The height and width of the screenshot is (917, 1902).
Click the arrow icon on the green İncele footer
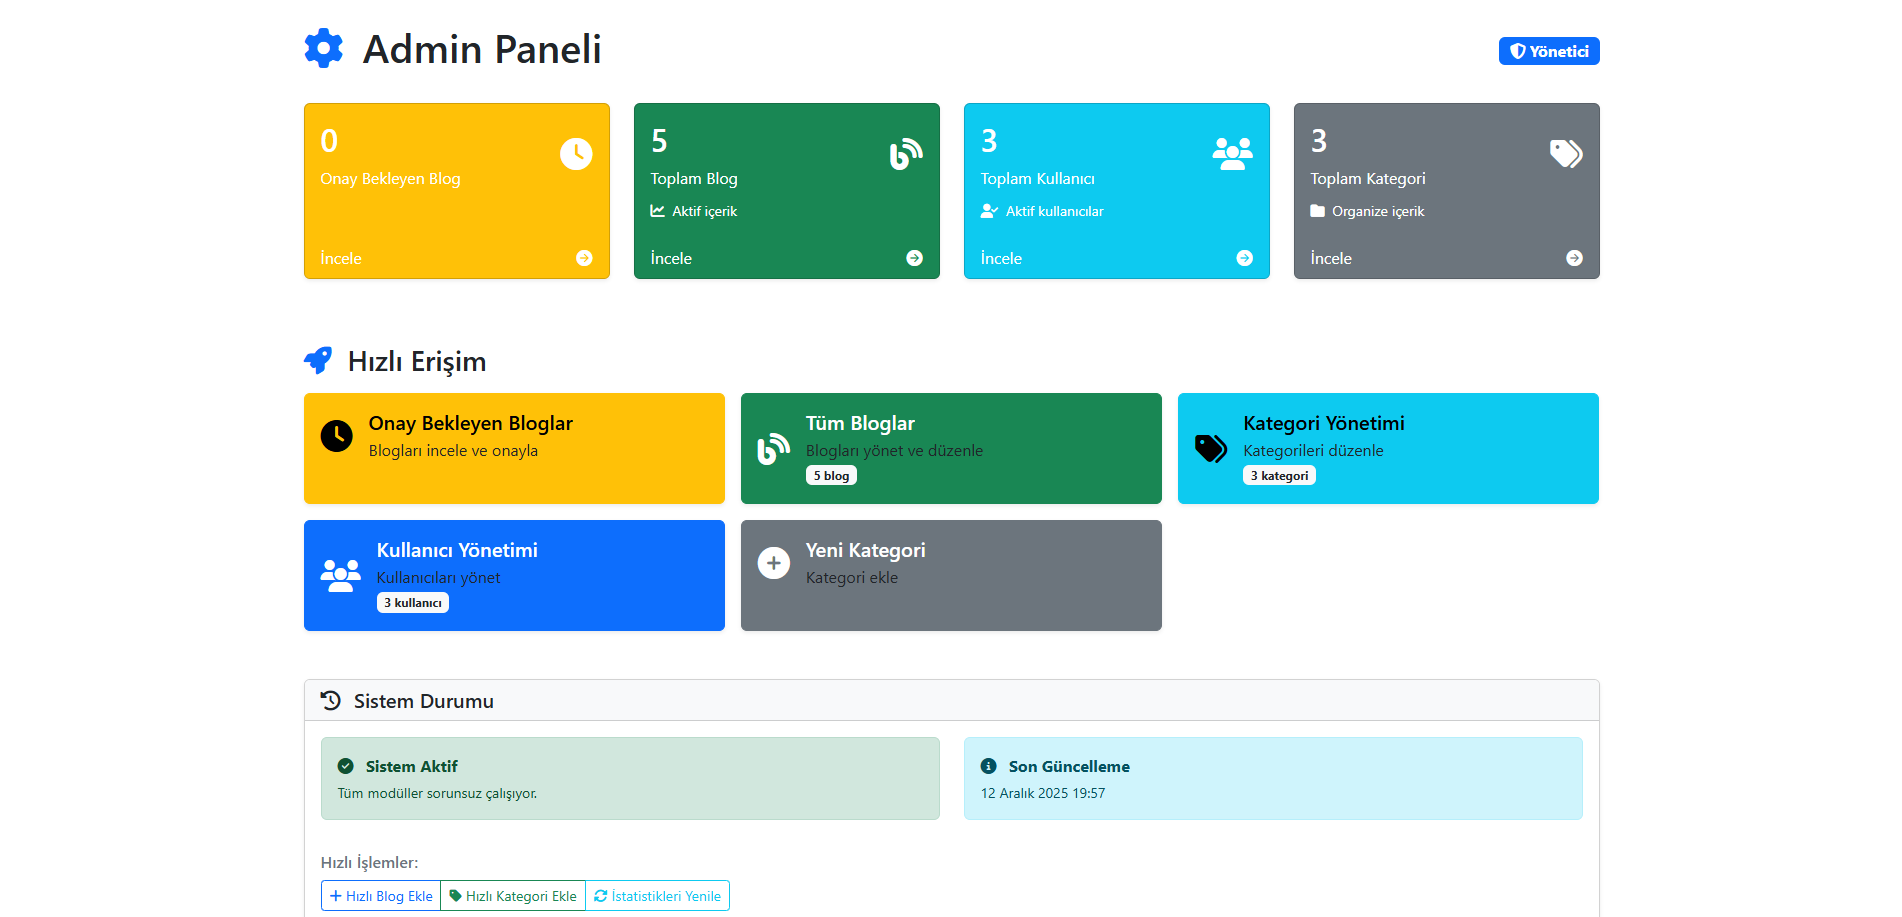914,258
